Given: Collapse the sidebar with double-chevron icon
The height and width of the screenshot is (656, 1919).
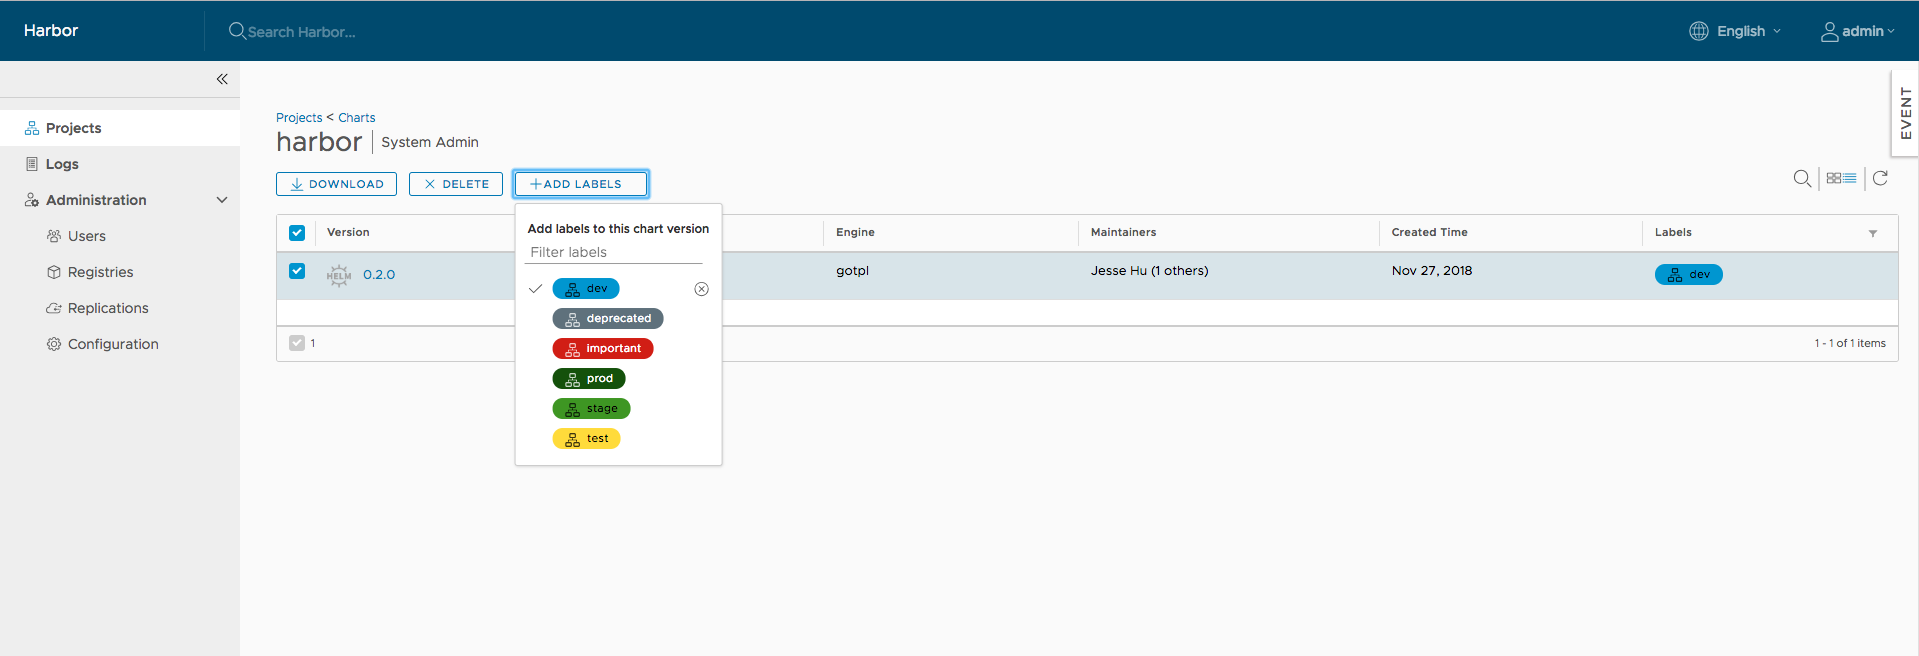Looking at the screenshot, I should pos(222,79).
